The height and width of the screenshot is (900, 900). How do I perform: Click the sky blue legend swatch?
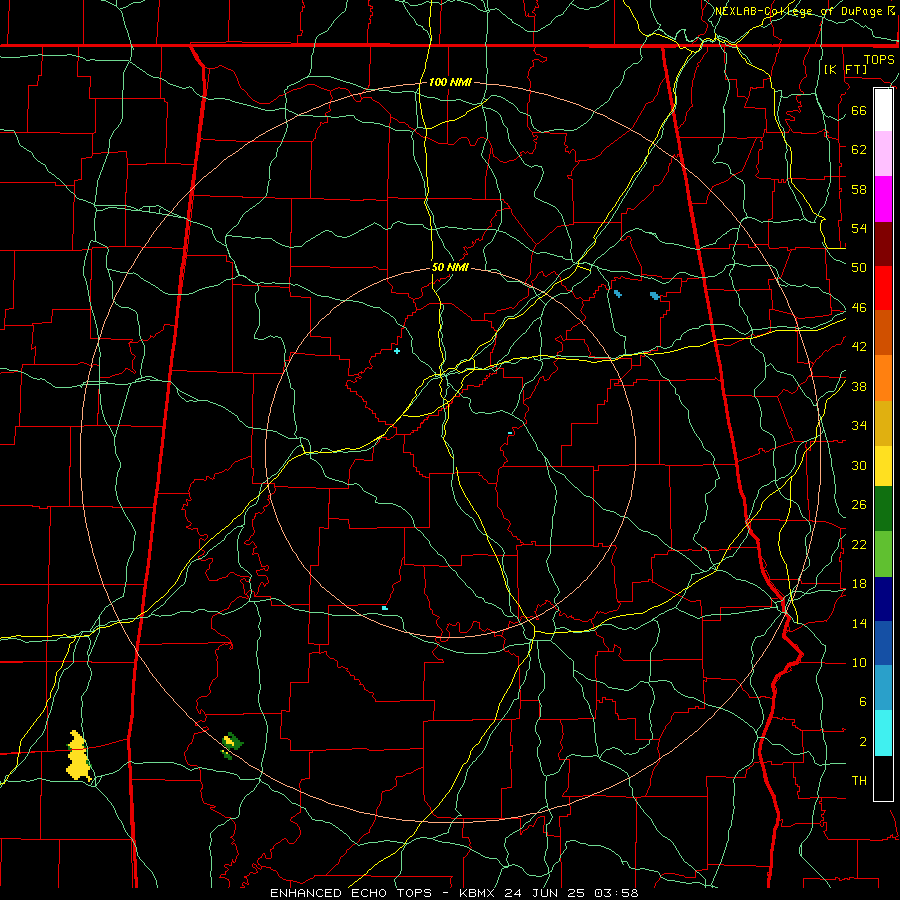(883, 688)
